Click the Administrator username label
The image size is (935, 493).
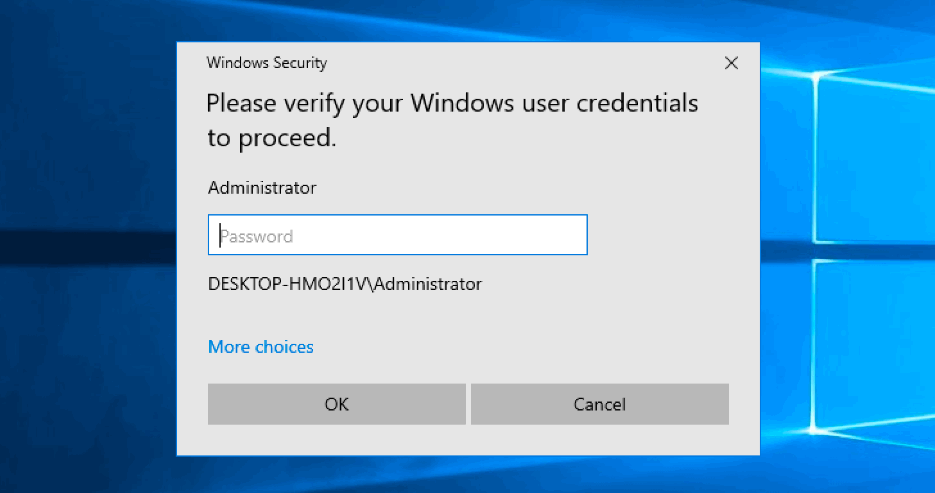click(x=262, y=188)
